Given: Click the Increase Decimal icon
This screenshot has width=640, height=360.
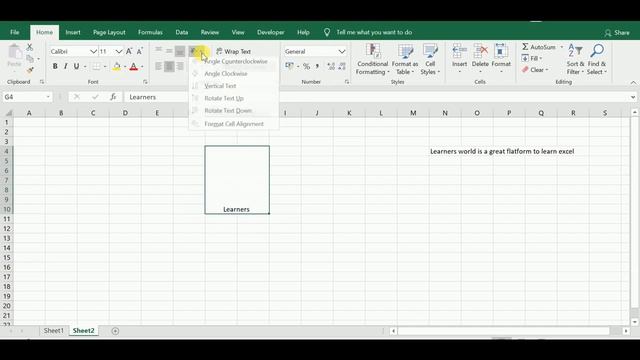Looking at the screenshot, I should pyautogui.click(x=331, y=66).
